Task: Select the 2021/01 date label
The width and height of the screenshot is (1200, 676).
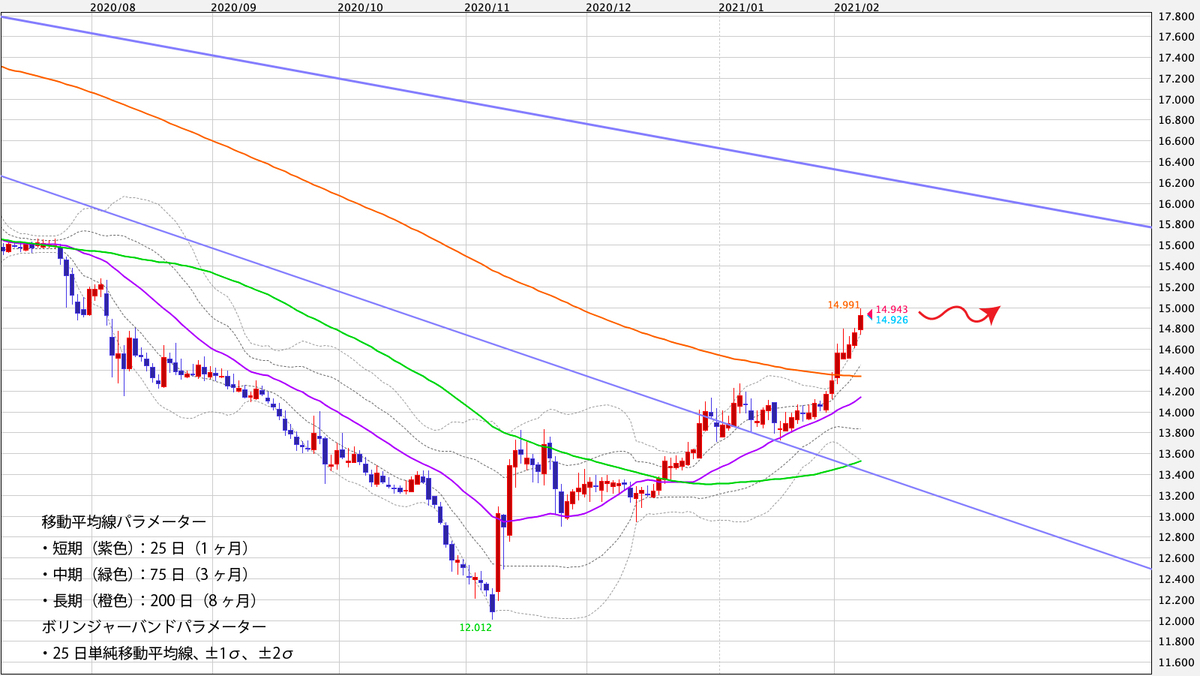Action: (741, 6)
